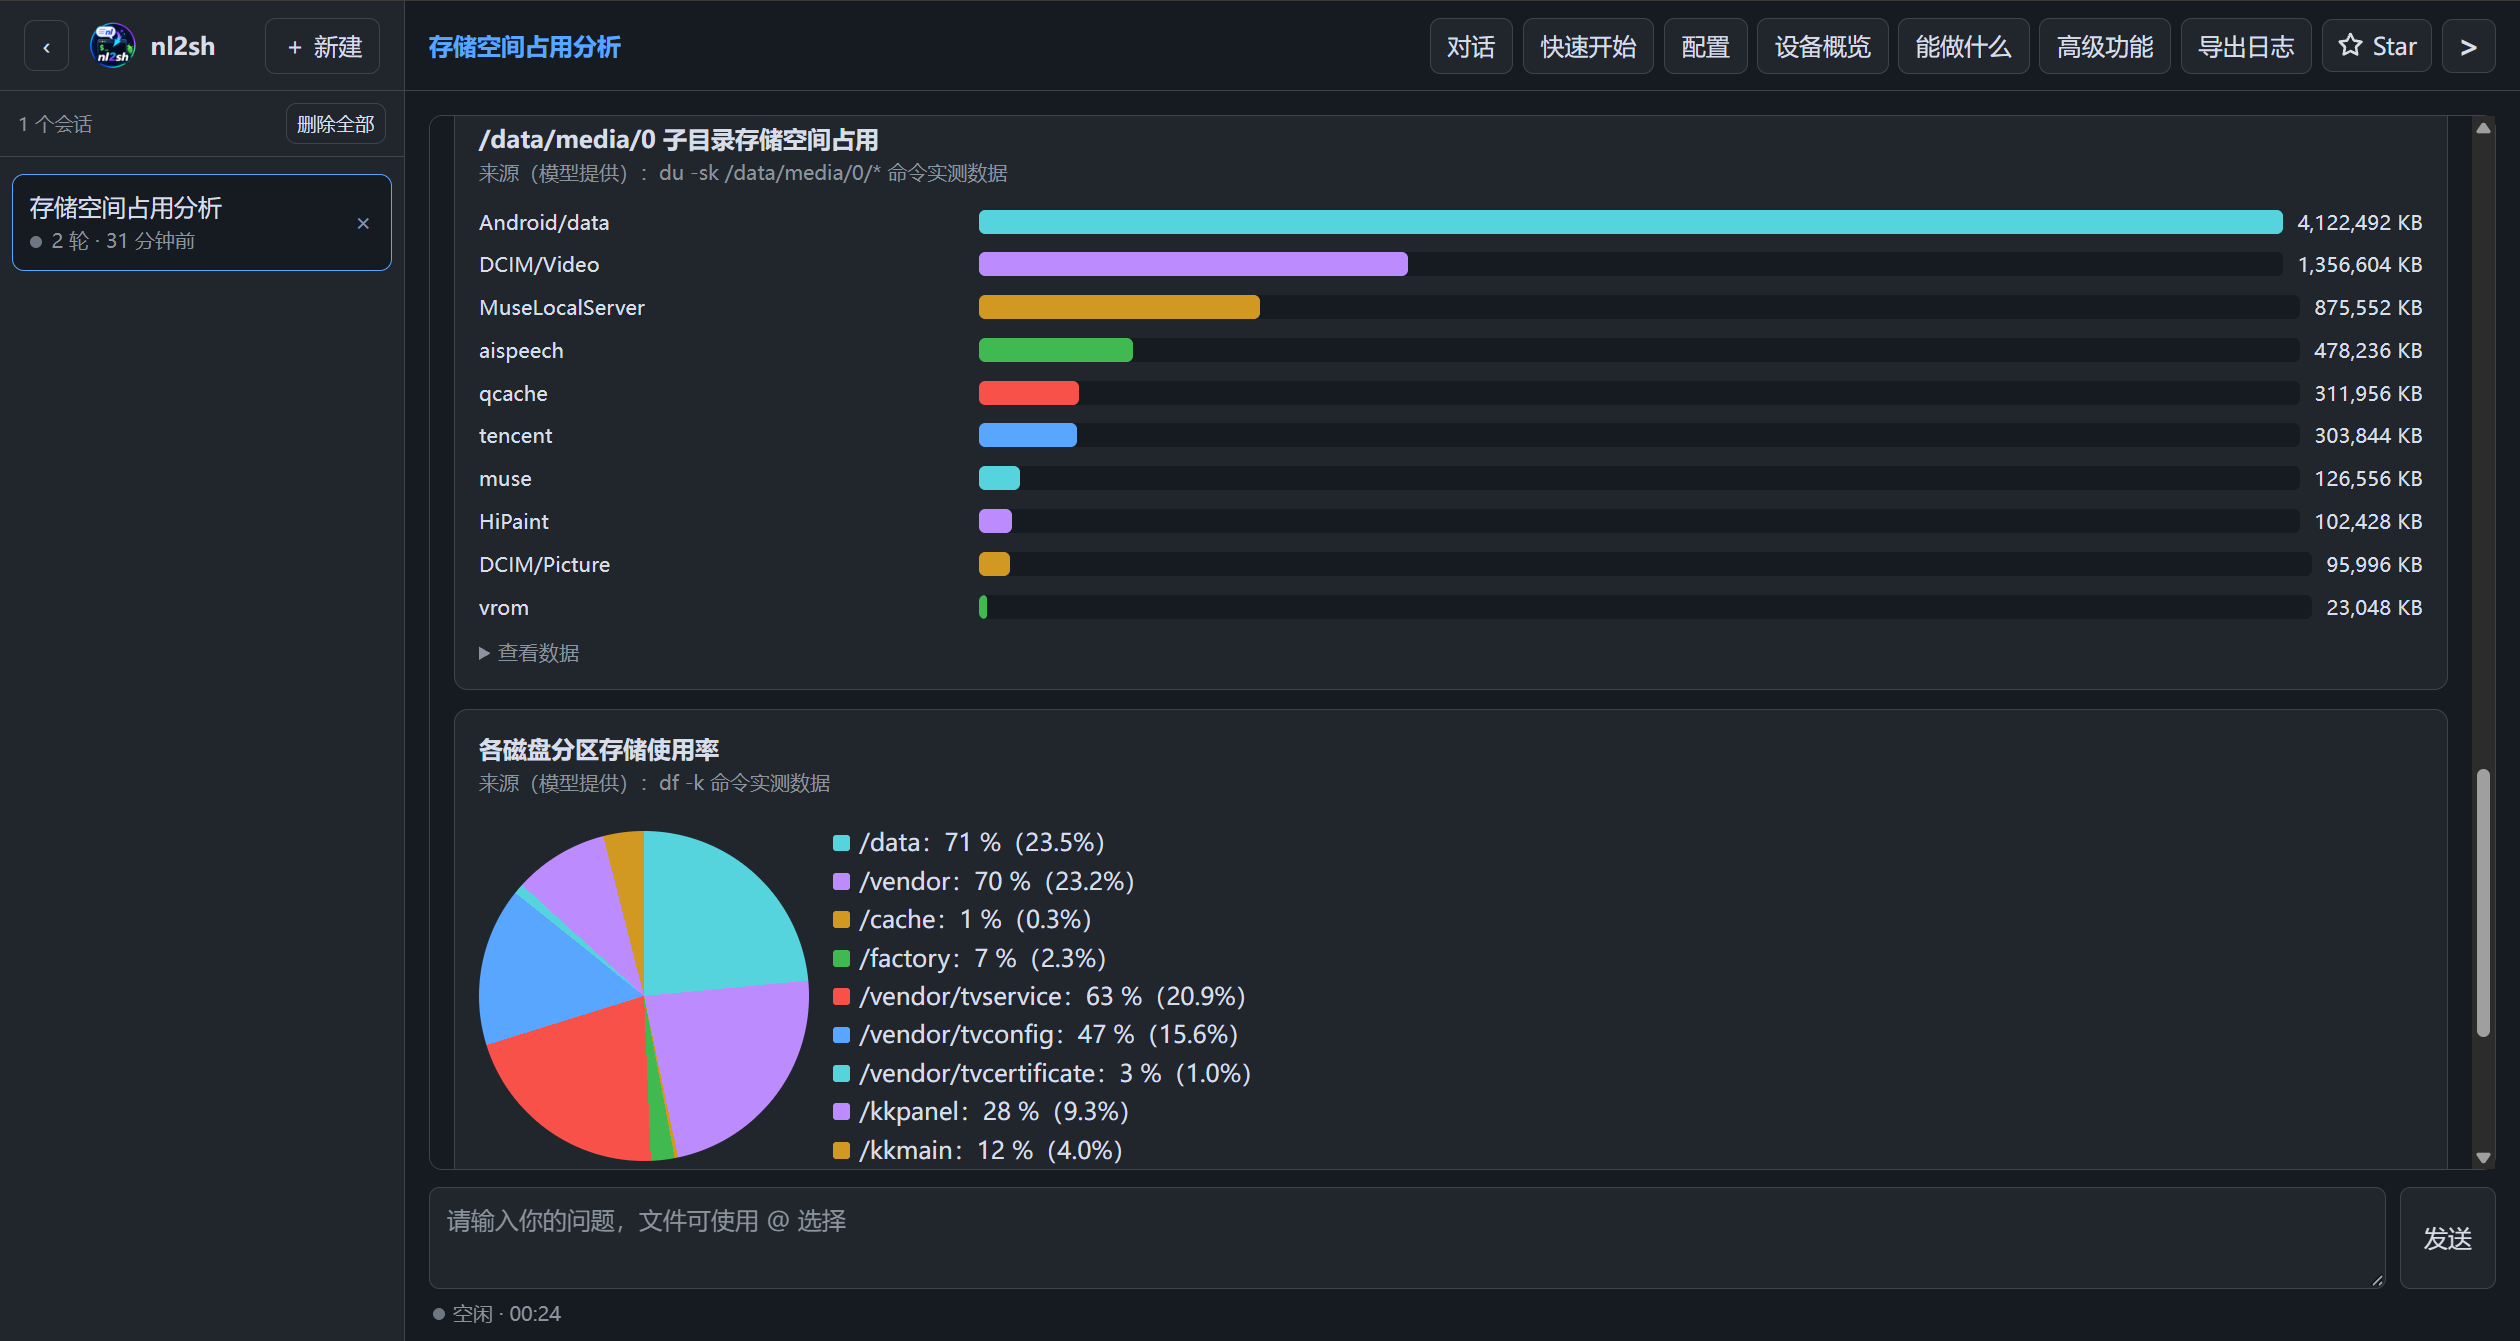
Task: Click the /vendor/tvservice red legend swatch
Action: (x=842, y=997)
